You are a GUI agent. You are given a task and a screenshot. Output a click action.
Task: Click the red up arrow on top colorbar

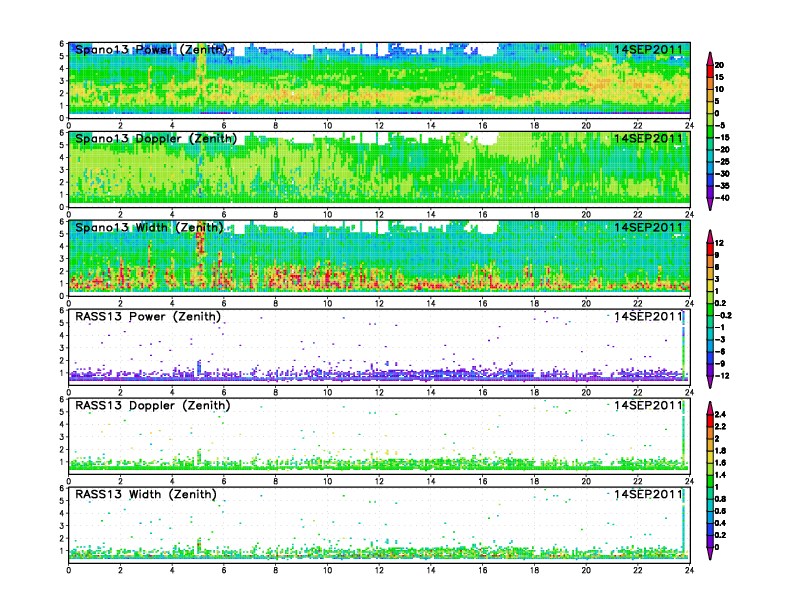click(710, 57)
